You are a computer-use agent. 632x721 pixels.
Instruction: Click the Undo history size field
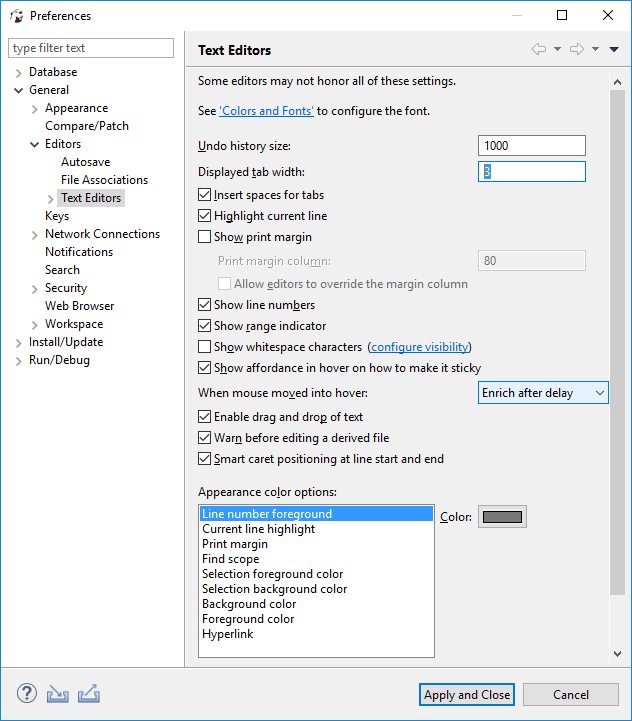click(x=532, y=146)
